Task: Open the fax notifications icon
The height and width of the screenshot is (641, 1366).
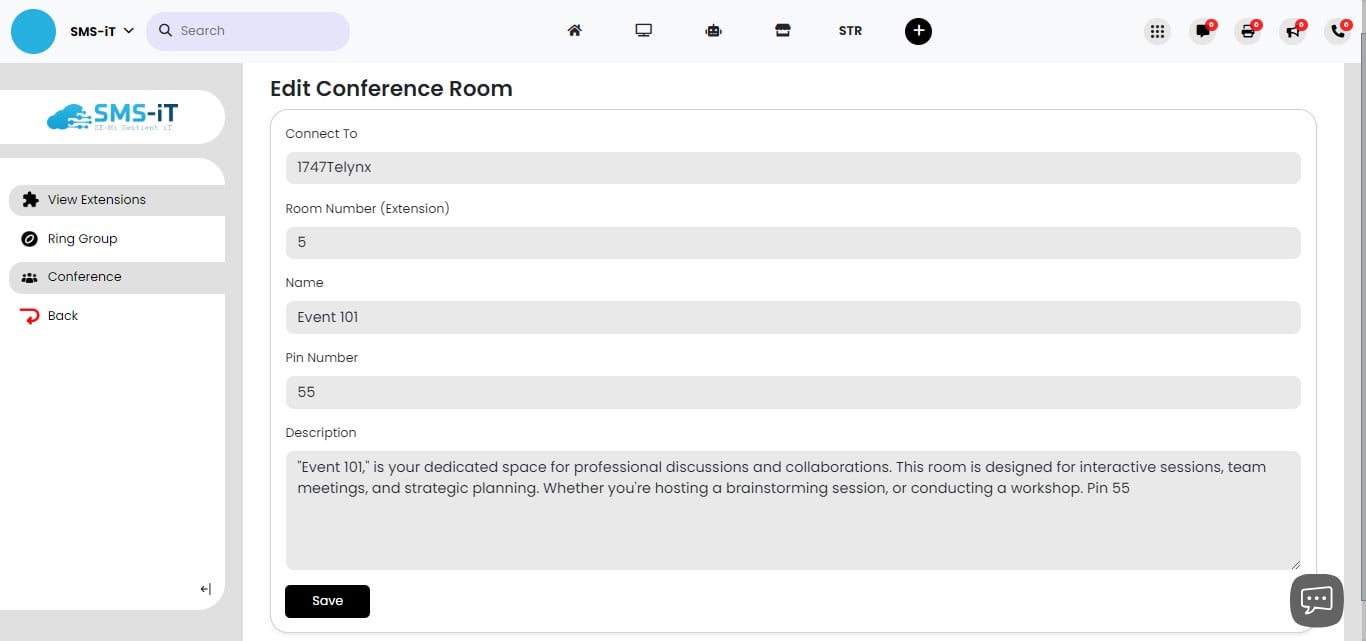Action: [x=1246, y=31]
